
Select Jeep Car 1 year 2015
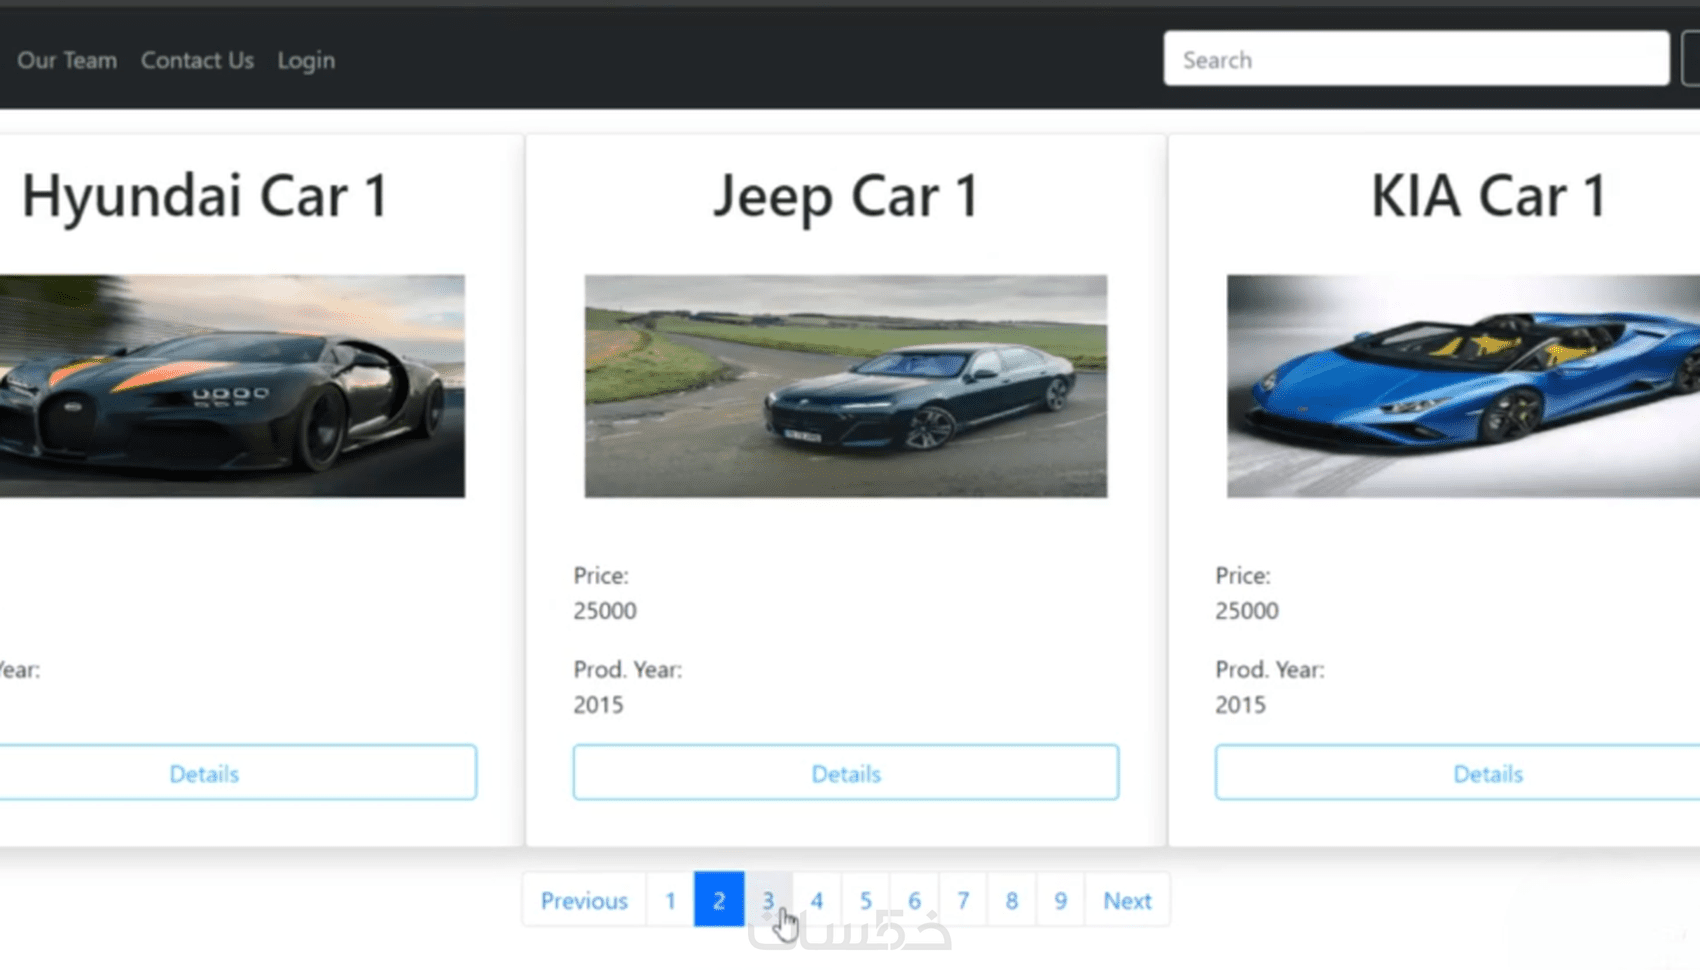[598, 705]
